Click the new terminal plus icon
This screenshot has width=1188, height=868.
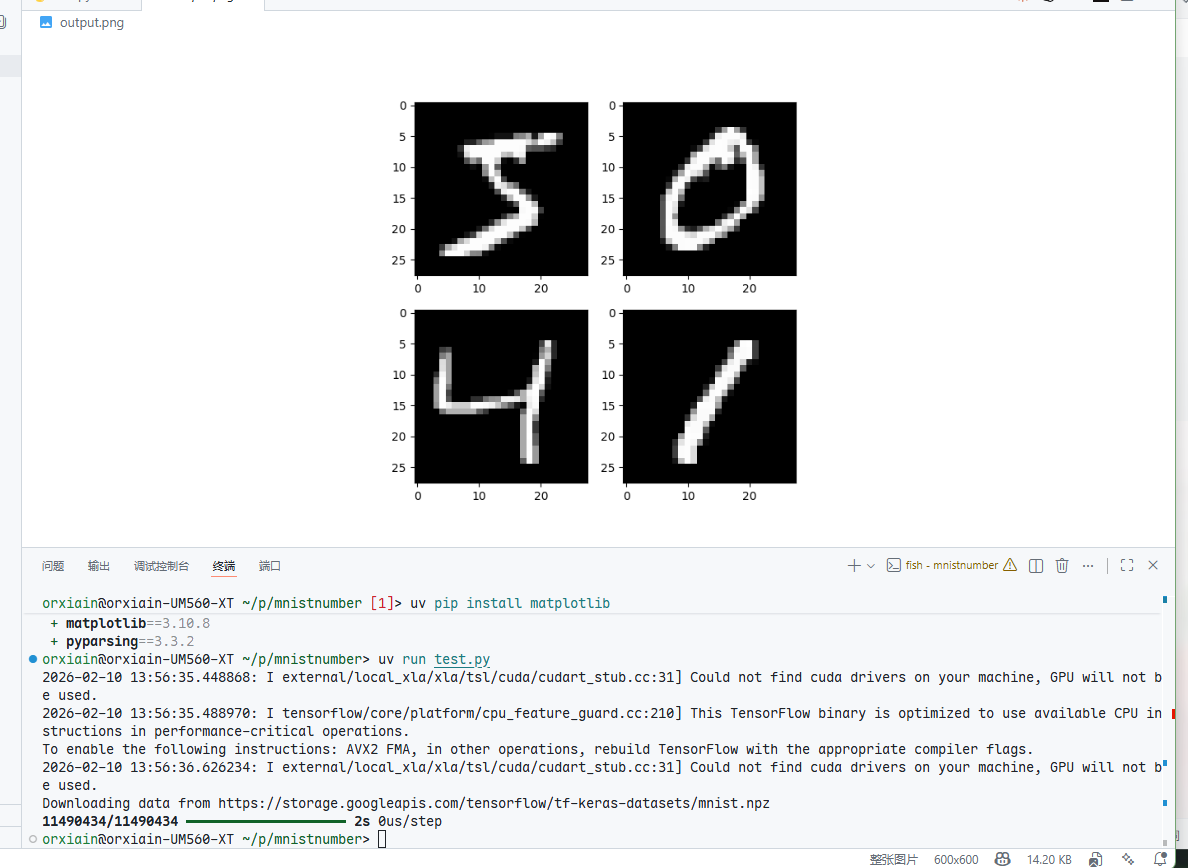(853, 565)
